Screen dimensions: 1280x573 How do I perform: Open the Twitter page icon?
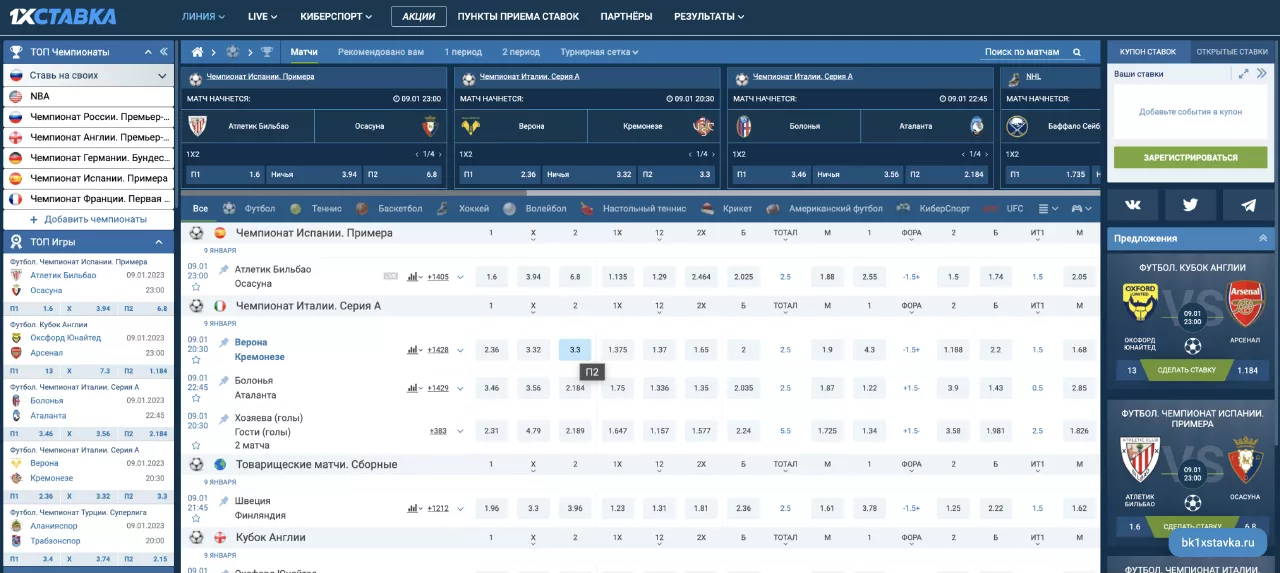tap(1190, 205)
